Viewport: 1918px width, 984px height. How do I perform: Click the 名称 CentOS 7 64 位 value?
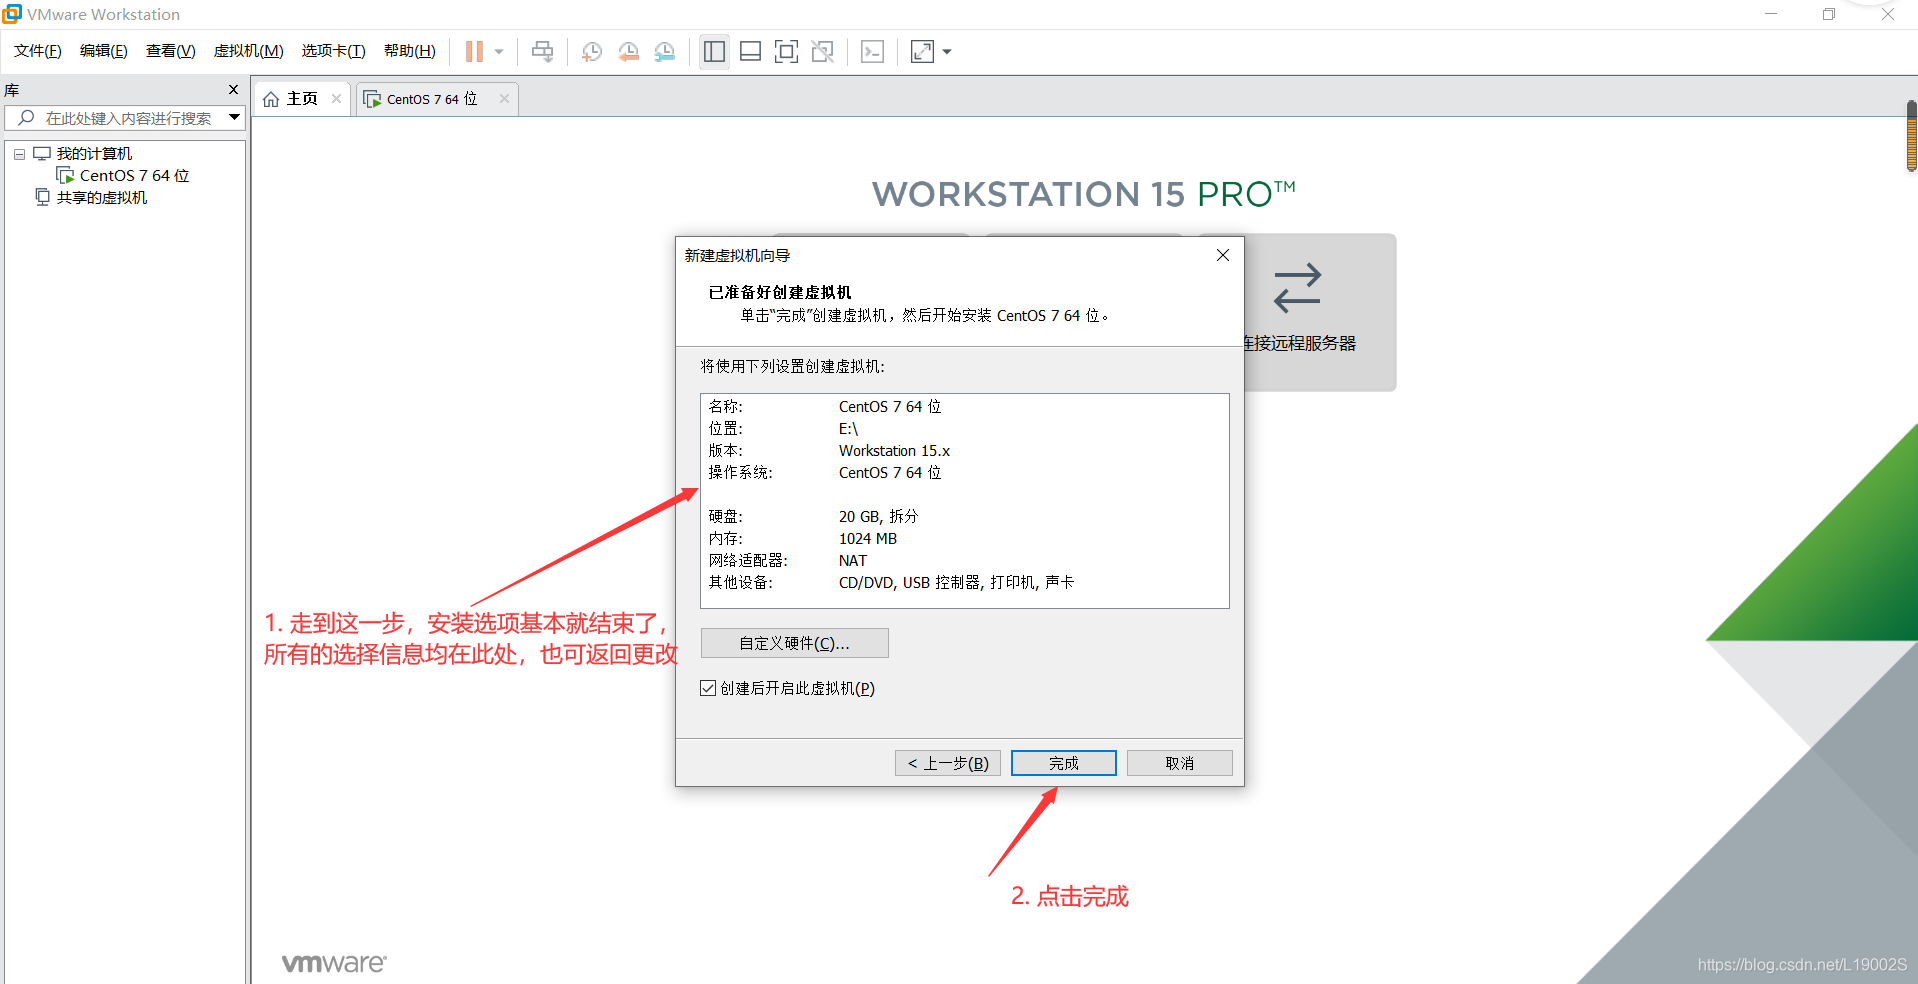click(x=890, y=407)
